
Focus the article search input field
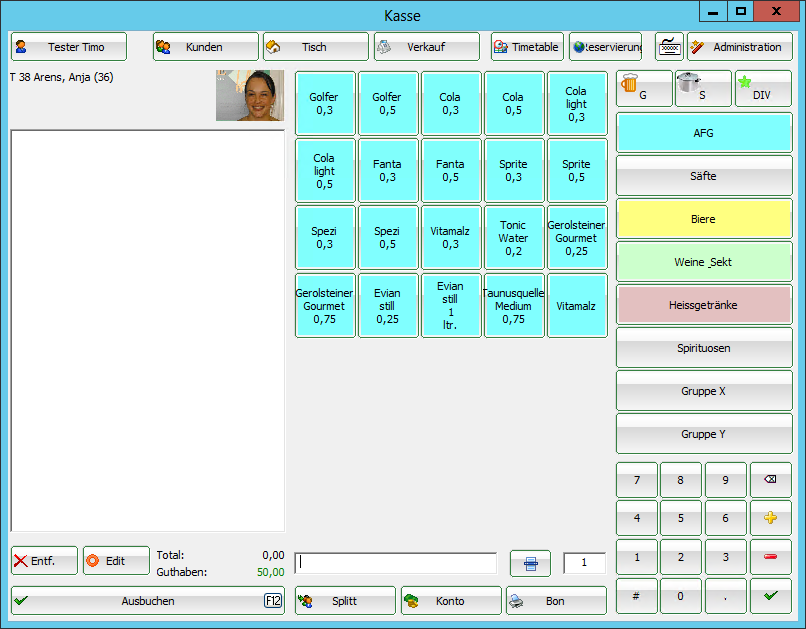pyautogui.click(x=396, y=563)
